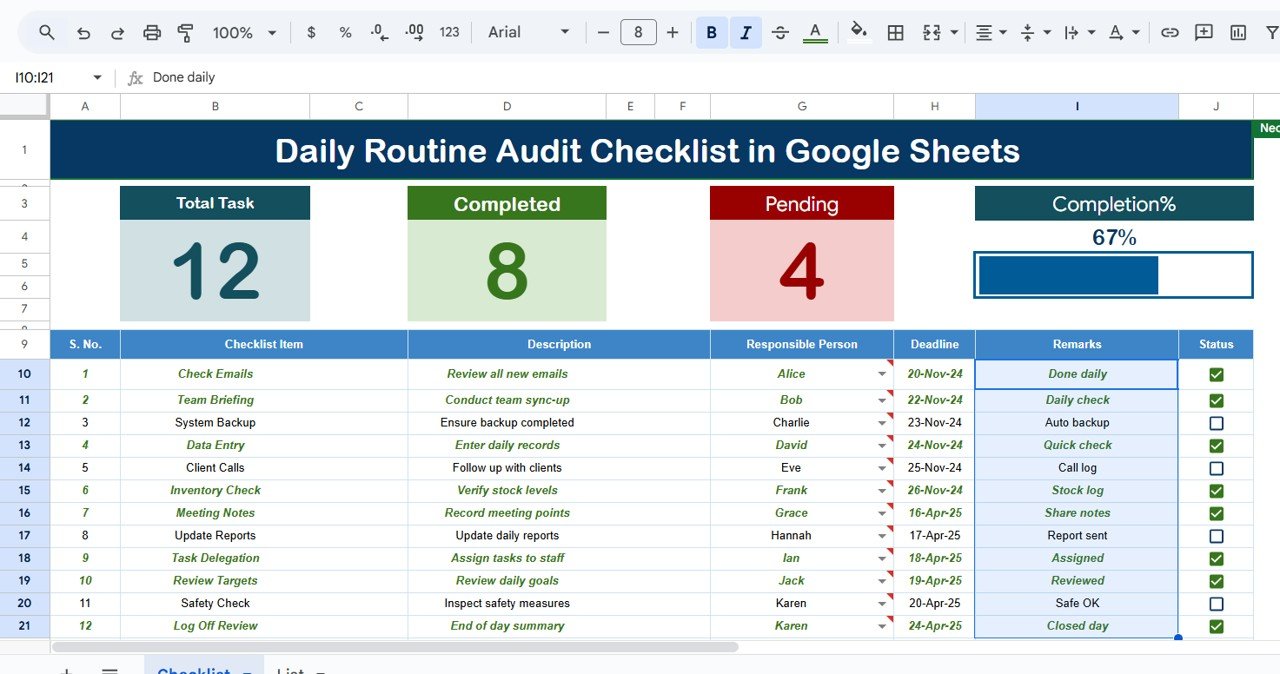The height and width of the screenshot is (674, 1280).
Task: Check the System Backup status checkbox
Action: pyautogui.click(x=1216, y=423)
